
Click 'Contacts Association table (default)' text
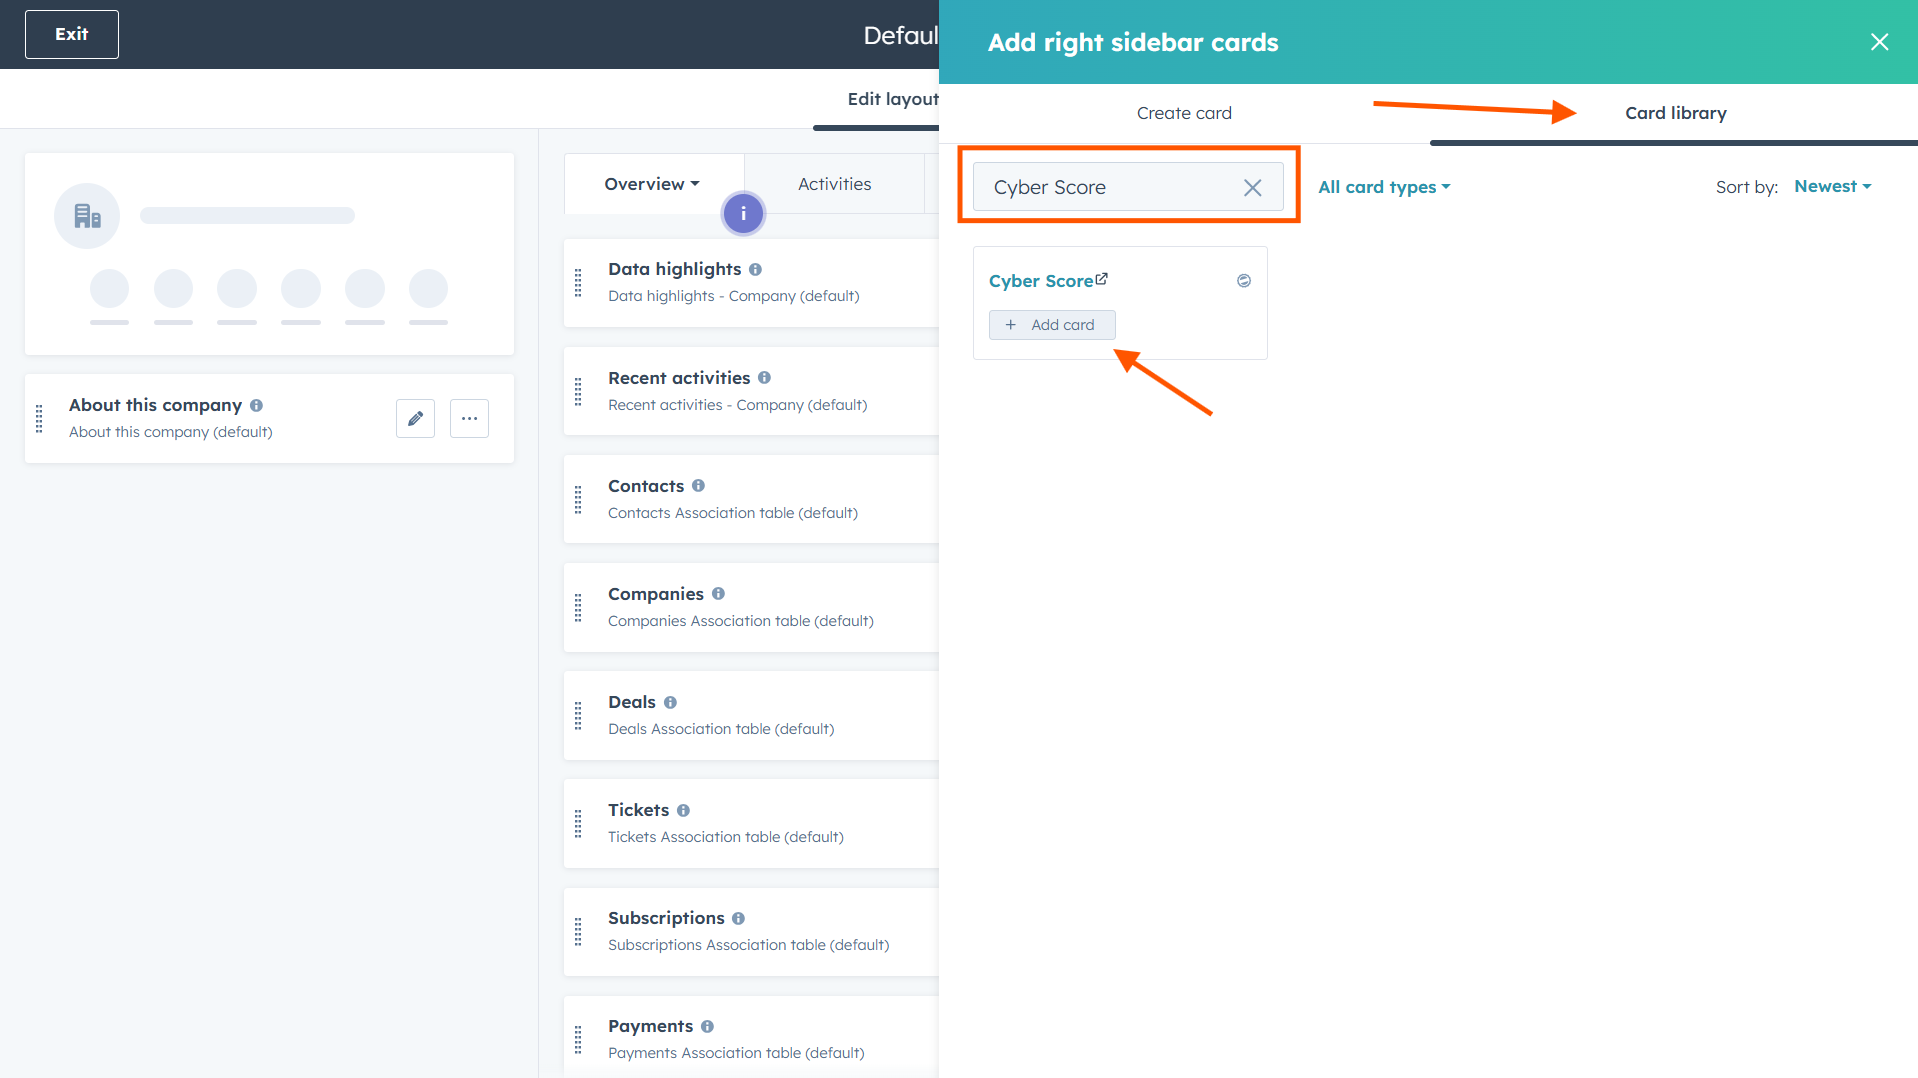(733, 513)
